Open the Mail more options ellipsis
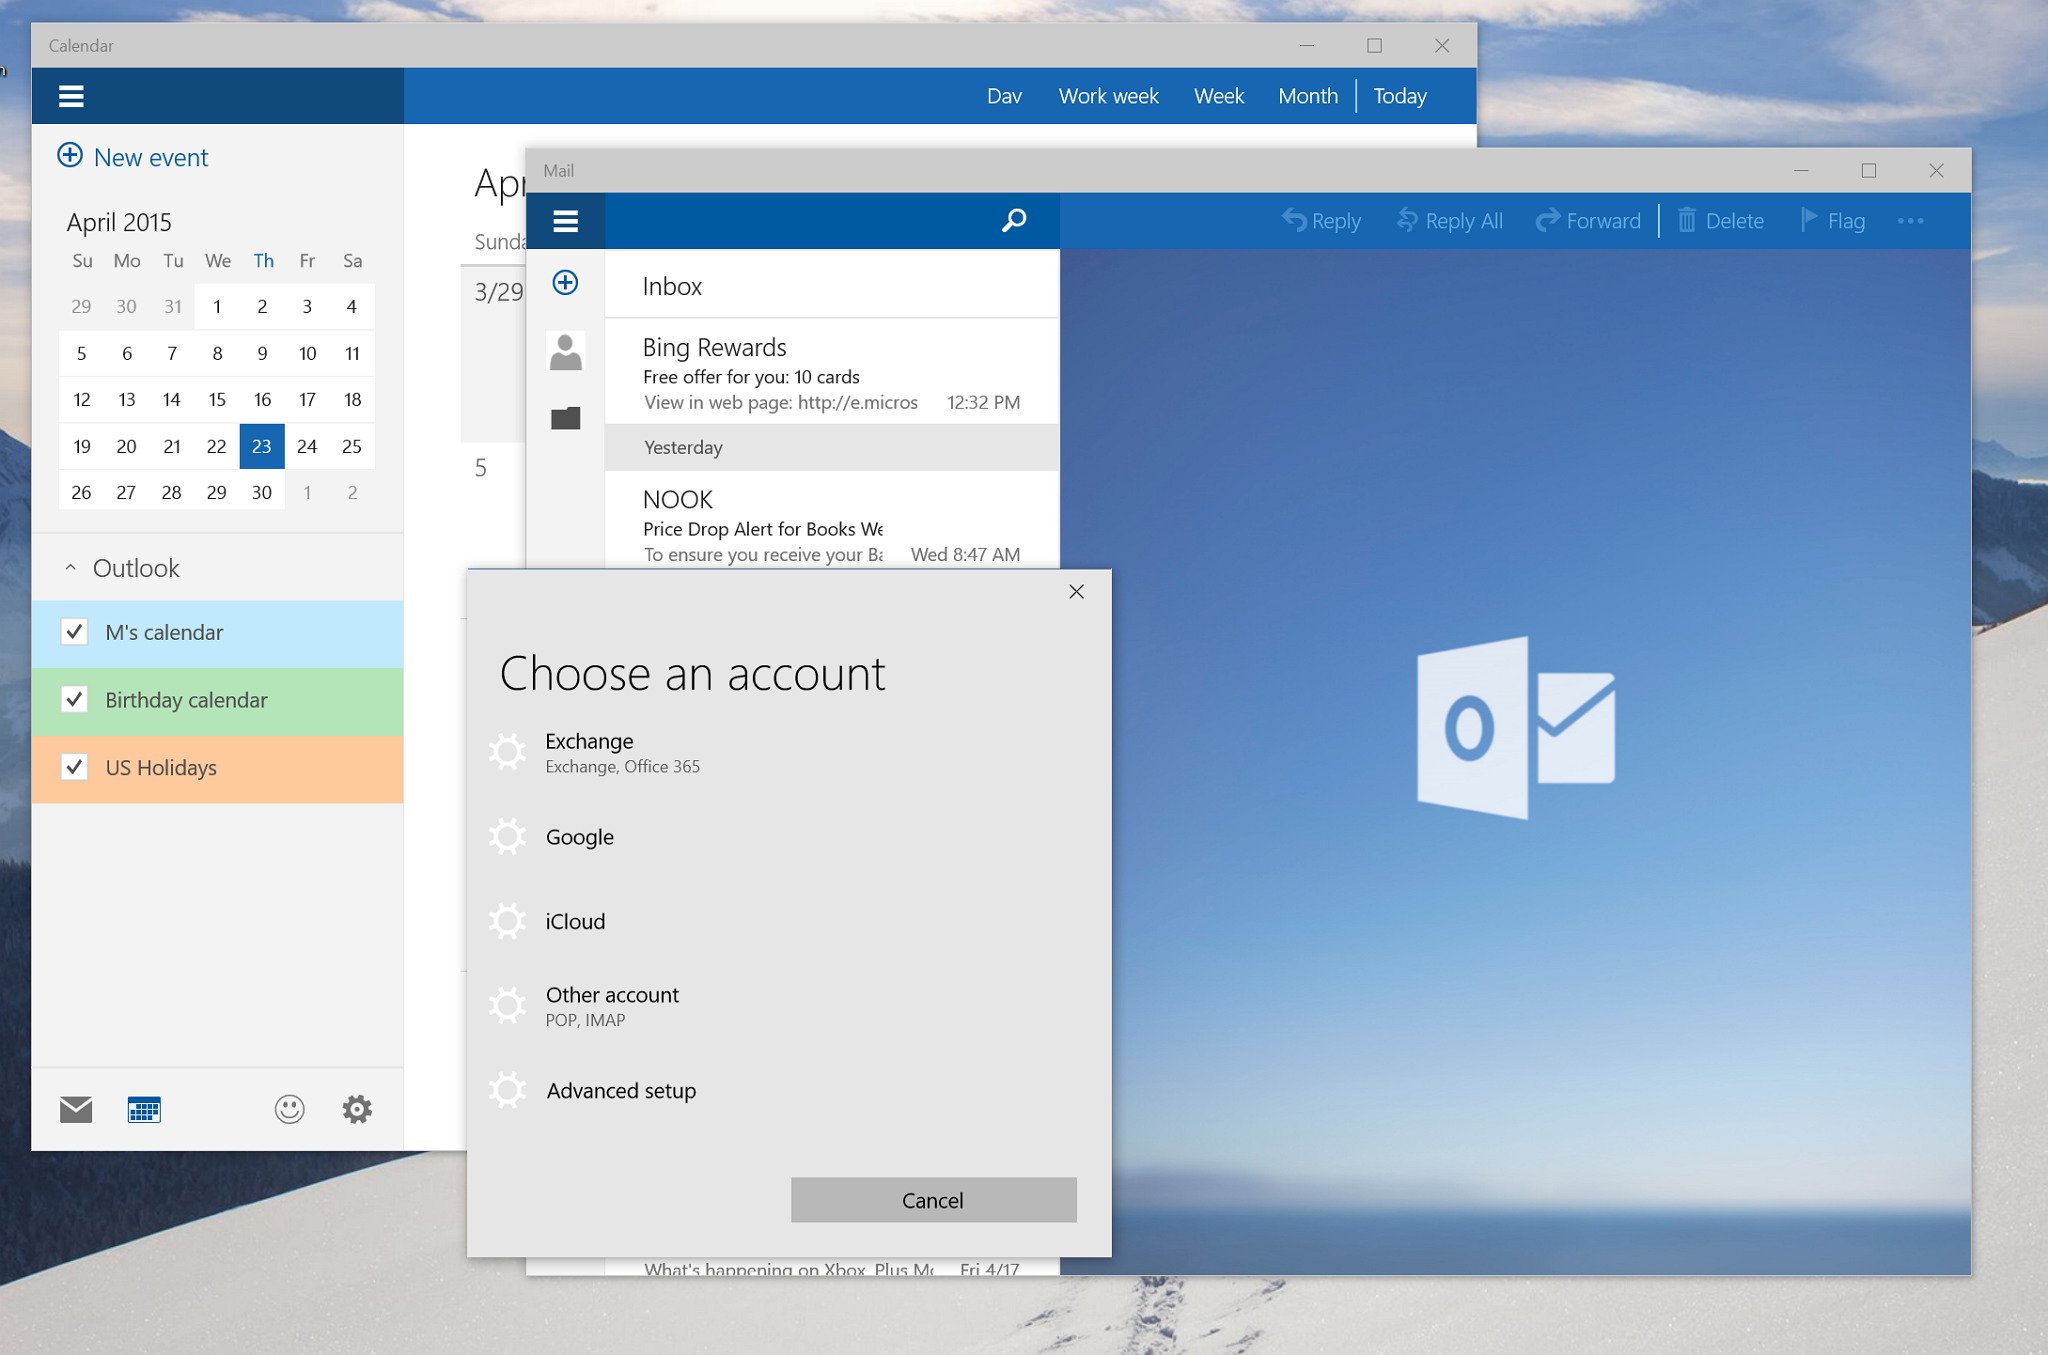This screenshot has width=2048, height=1355. point(1910,221)
